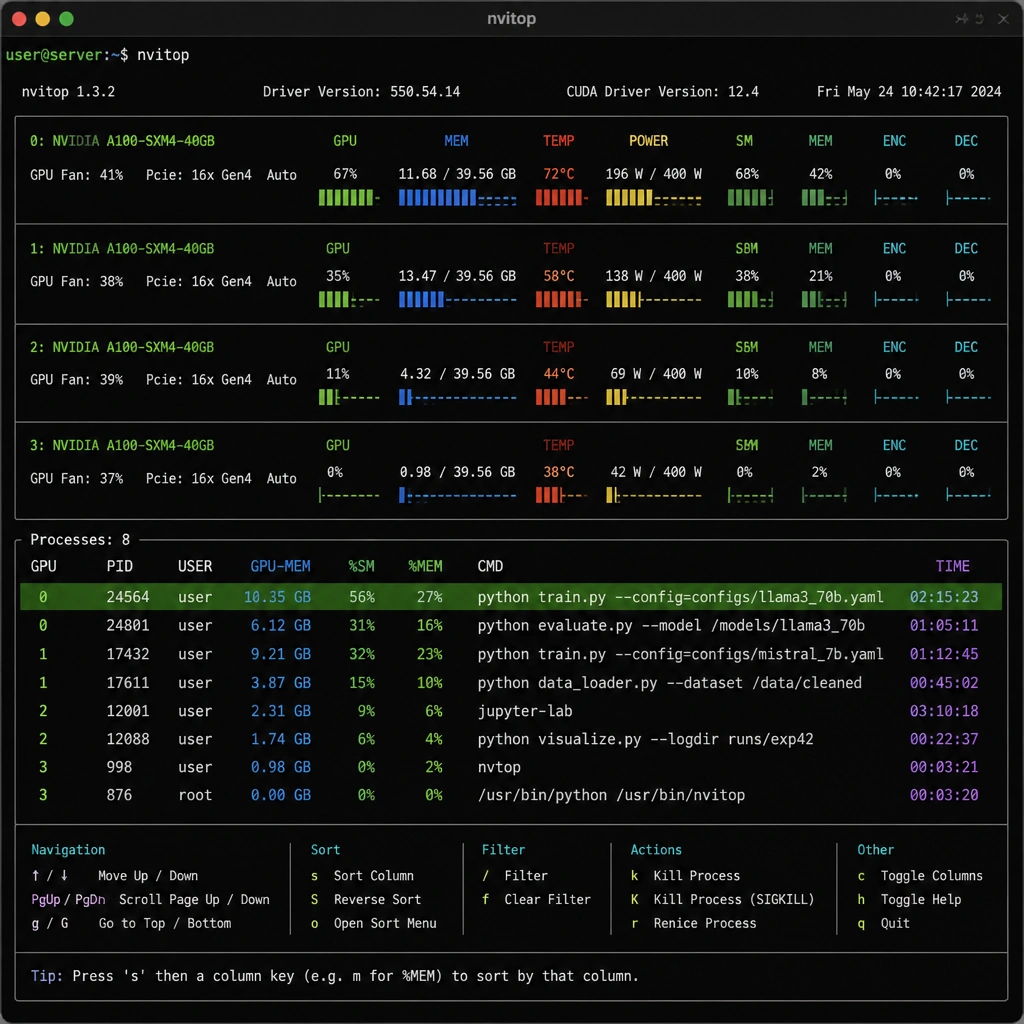Click 'Go to Top / Bottom' entry
Image resolution: width=1024 pixels, height=1024 pixels.
point(165,923)
